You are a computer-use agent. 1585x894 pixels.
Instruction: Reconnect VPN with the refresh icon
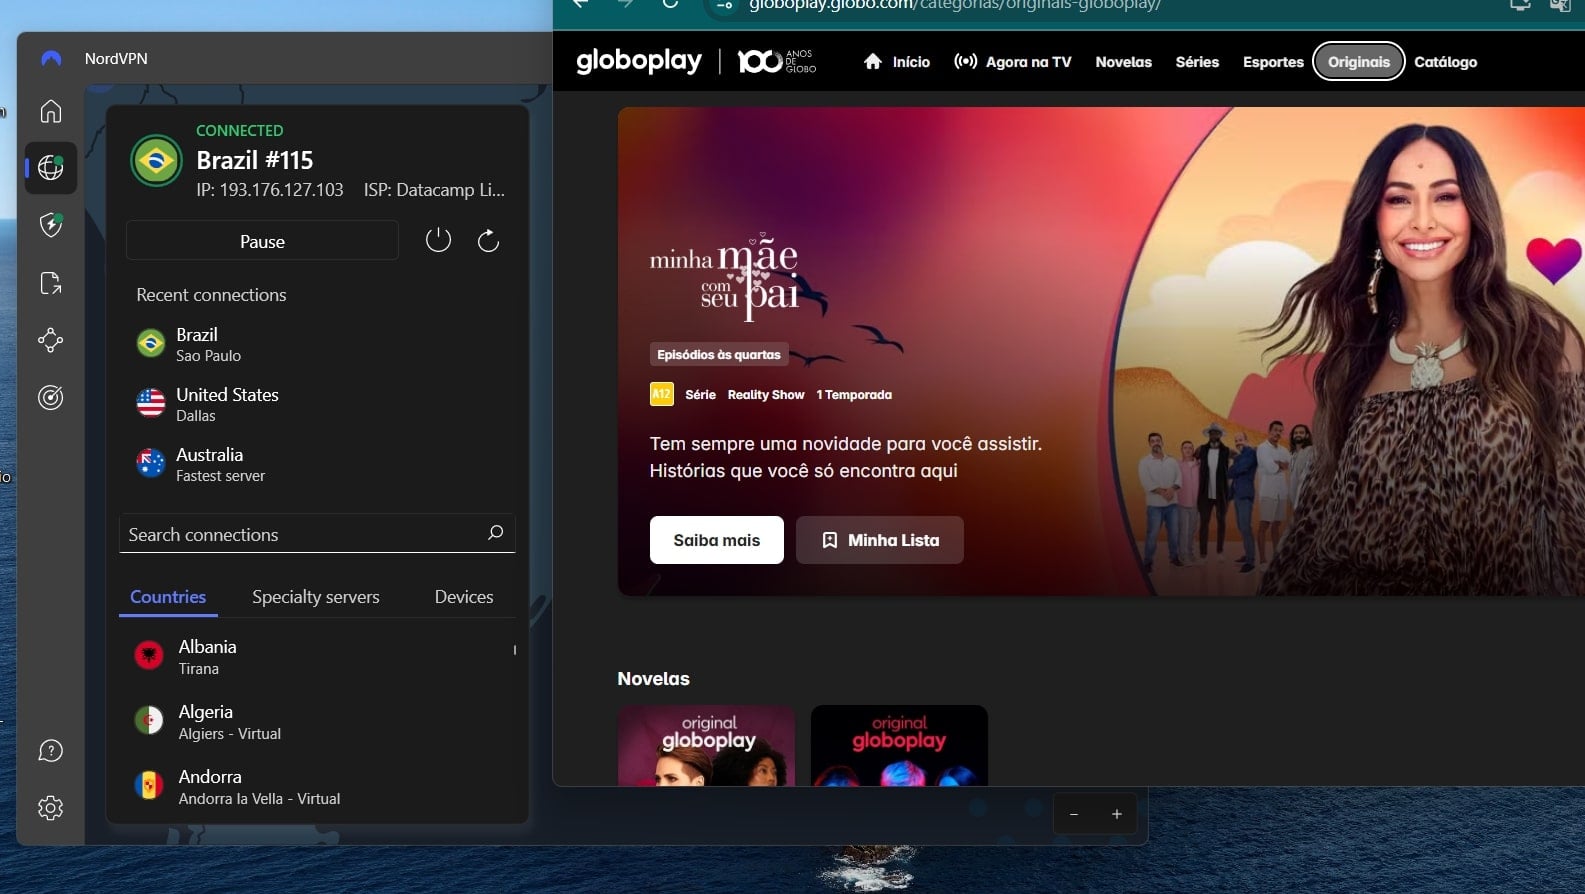488,240
